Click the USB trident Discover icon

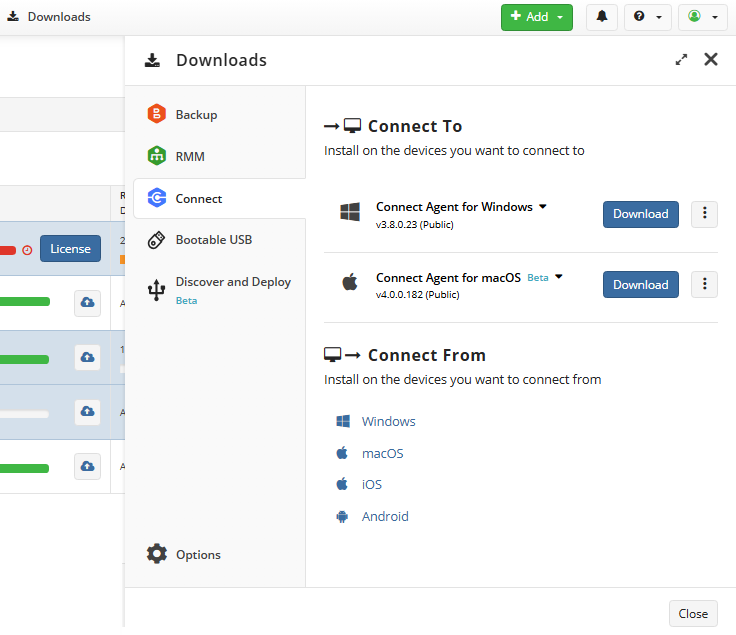point(156,290)
